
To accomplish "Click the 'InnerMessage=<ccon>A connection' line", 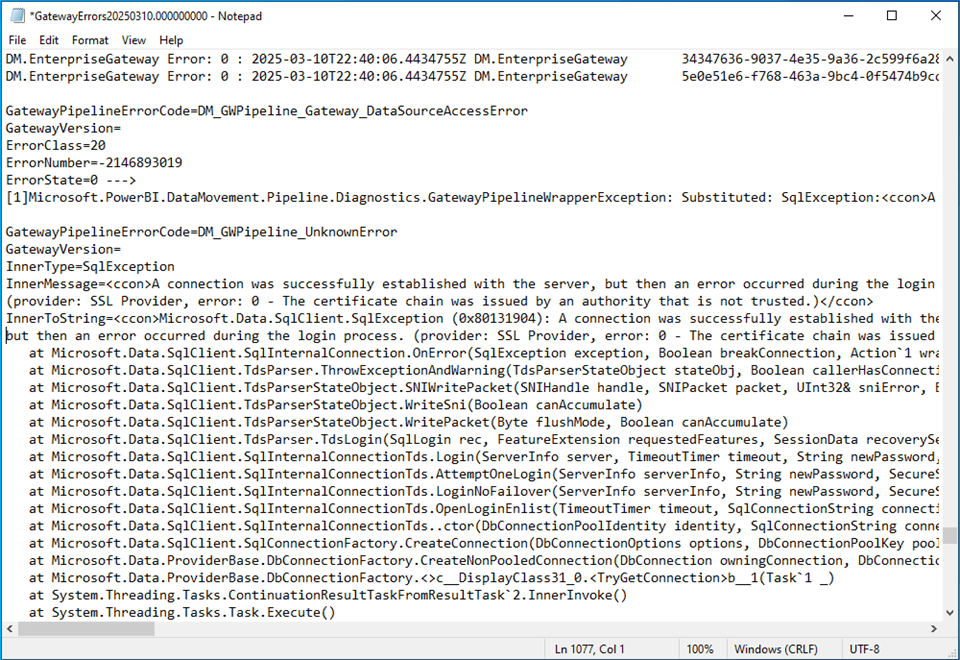I will coord(470,283).
